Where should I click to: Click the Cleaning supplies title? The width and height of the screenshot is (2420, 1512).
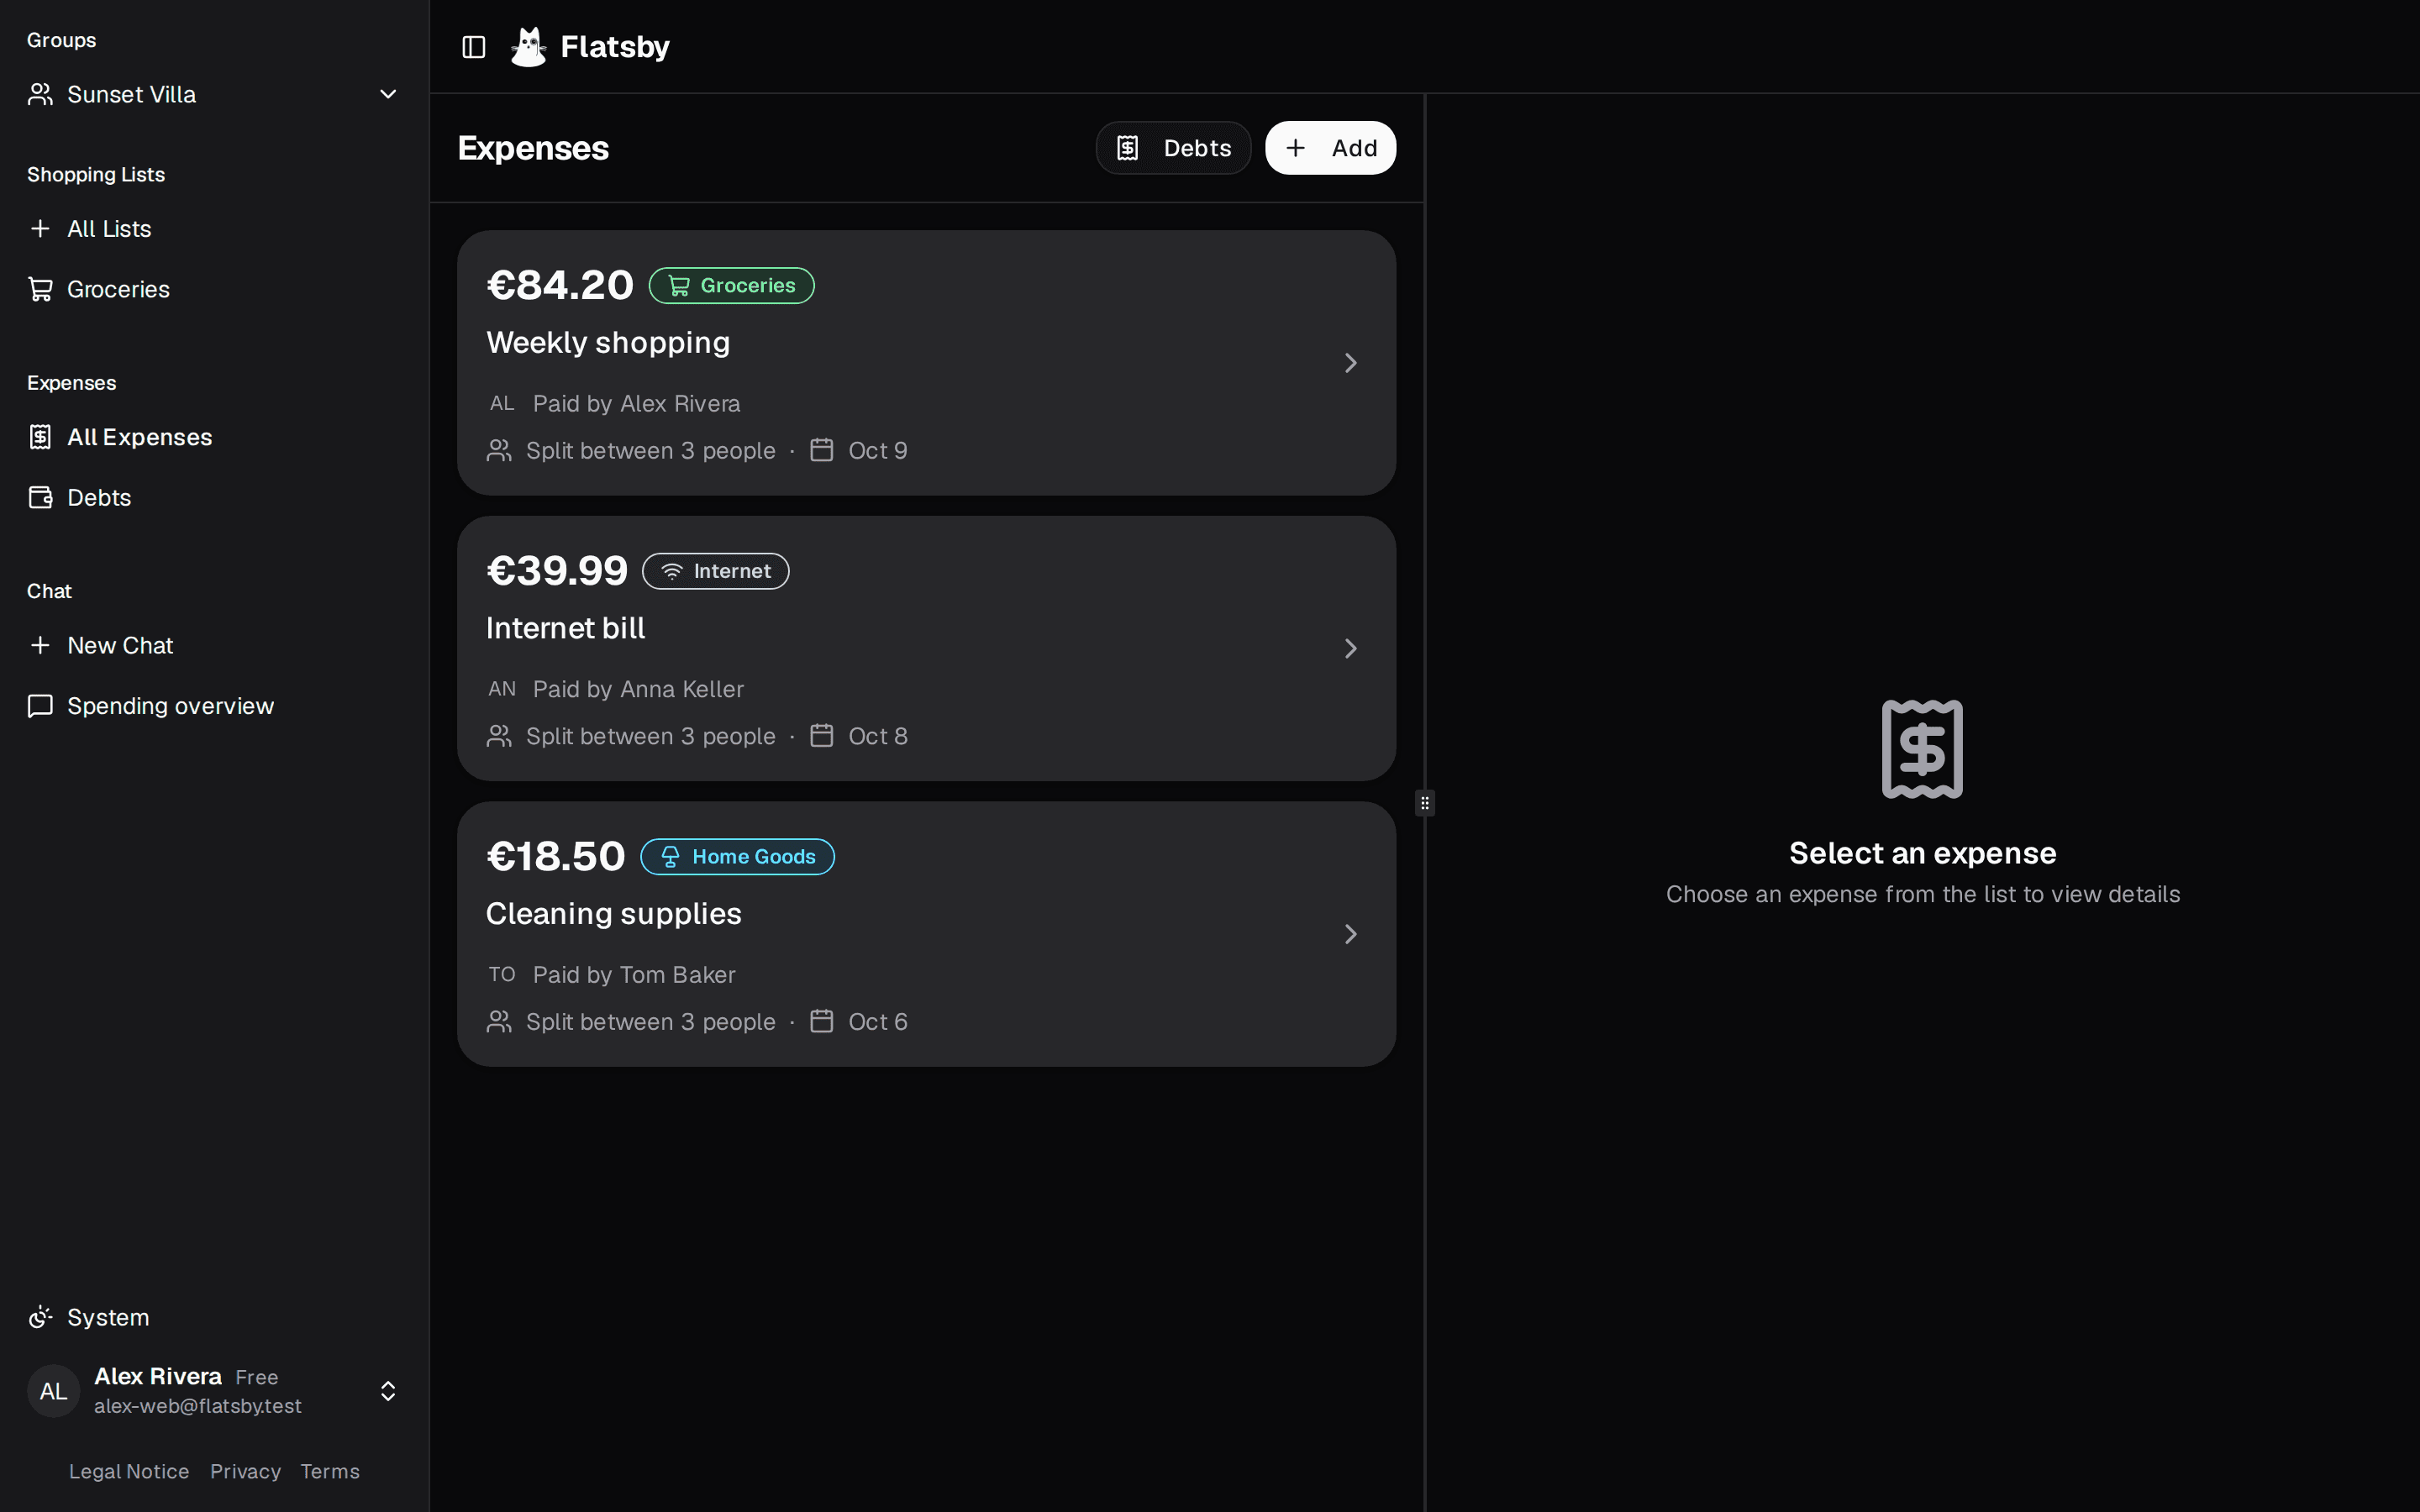pos(614,913)
